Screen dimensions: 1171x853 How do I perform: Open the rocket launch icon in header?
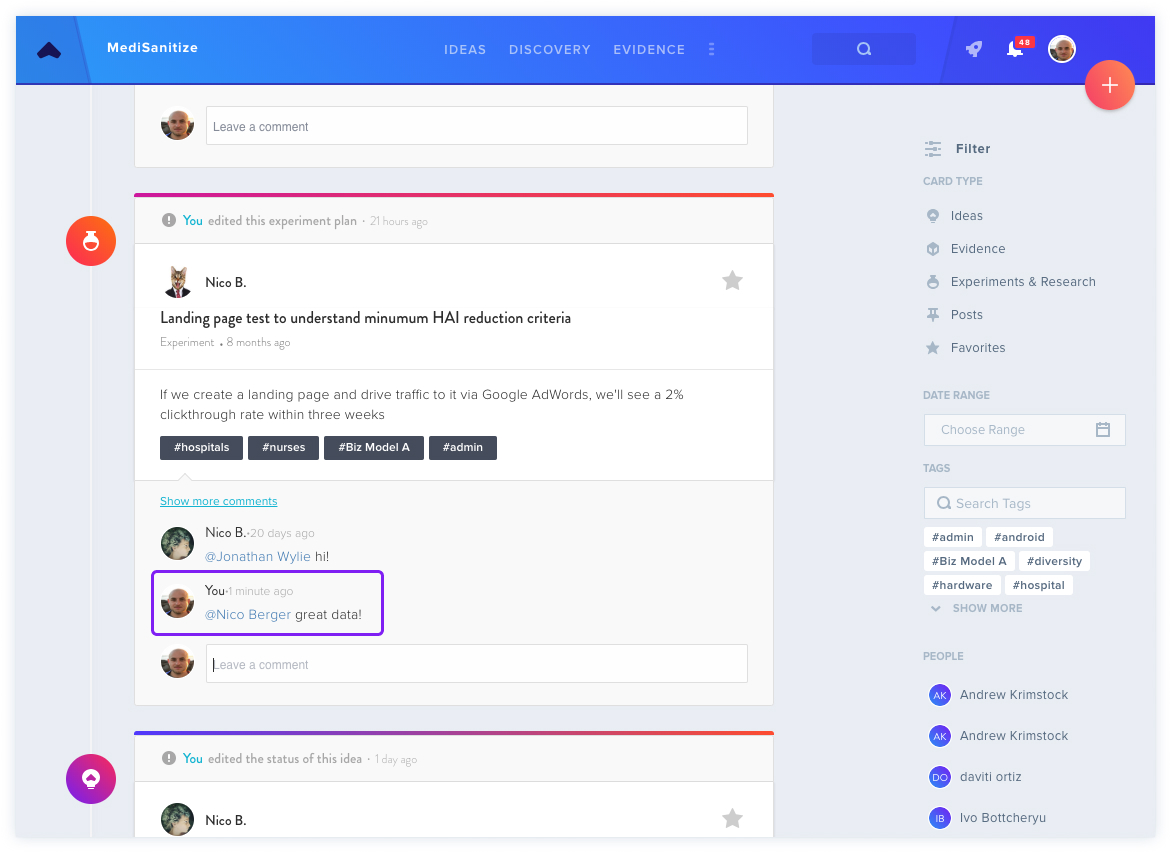(x=974, y=49)
